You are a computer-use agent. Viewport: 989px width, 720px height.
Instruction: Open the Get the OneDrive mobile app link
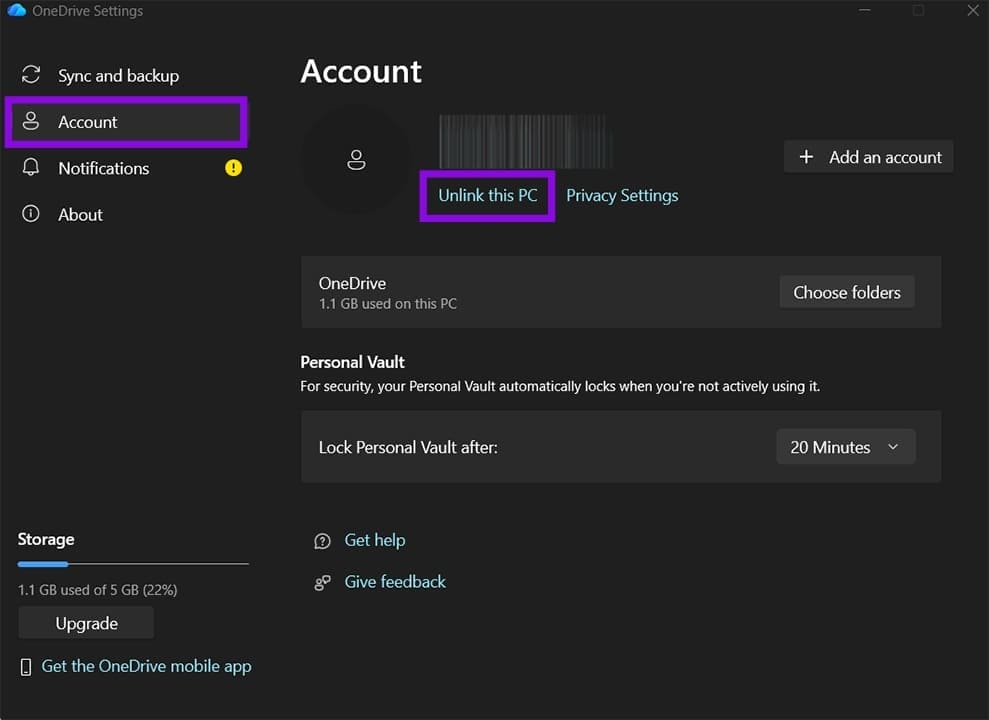tap(146, 666)
